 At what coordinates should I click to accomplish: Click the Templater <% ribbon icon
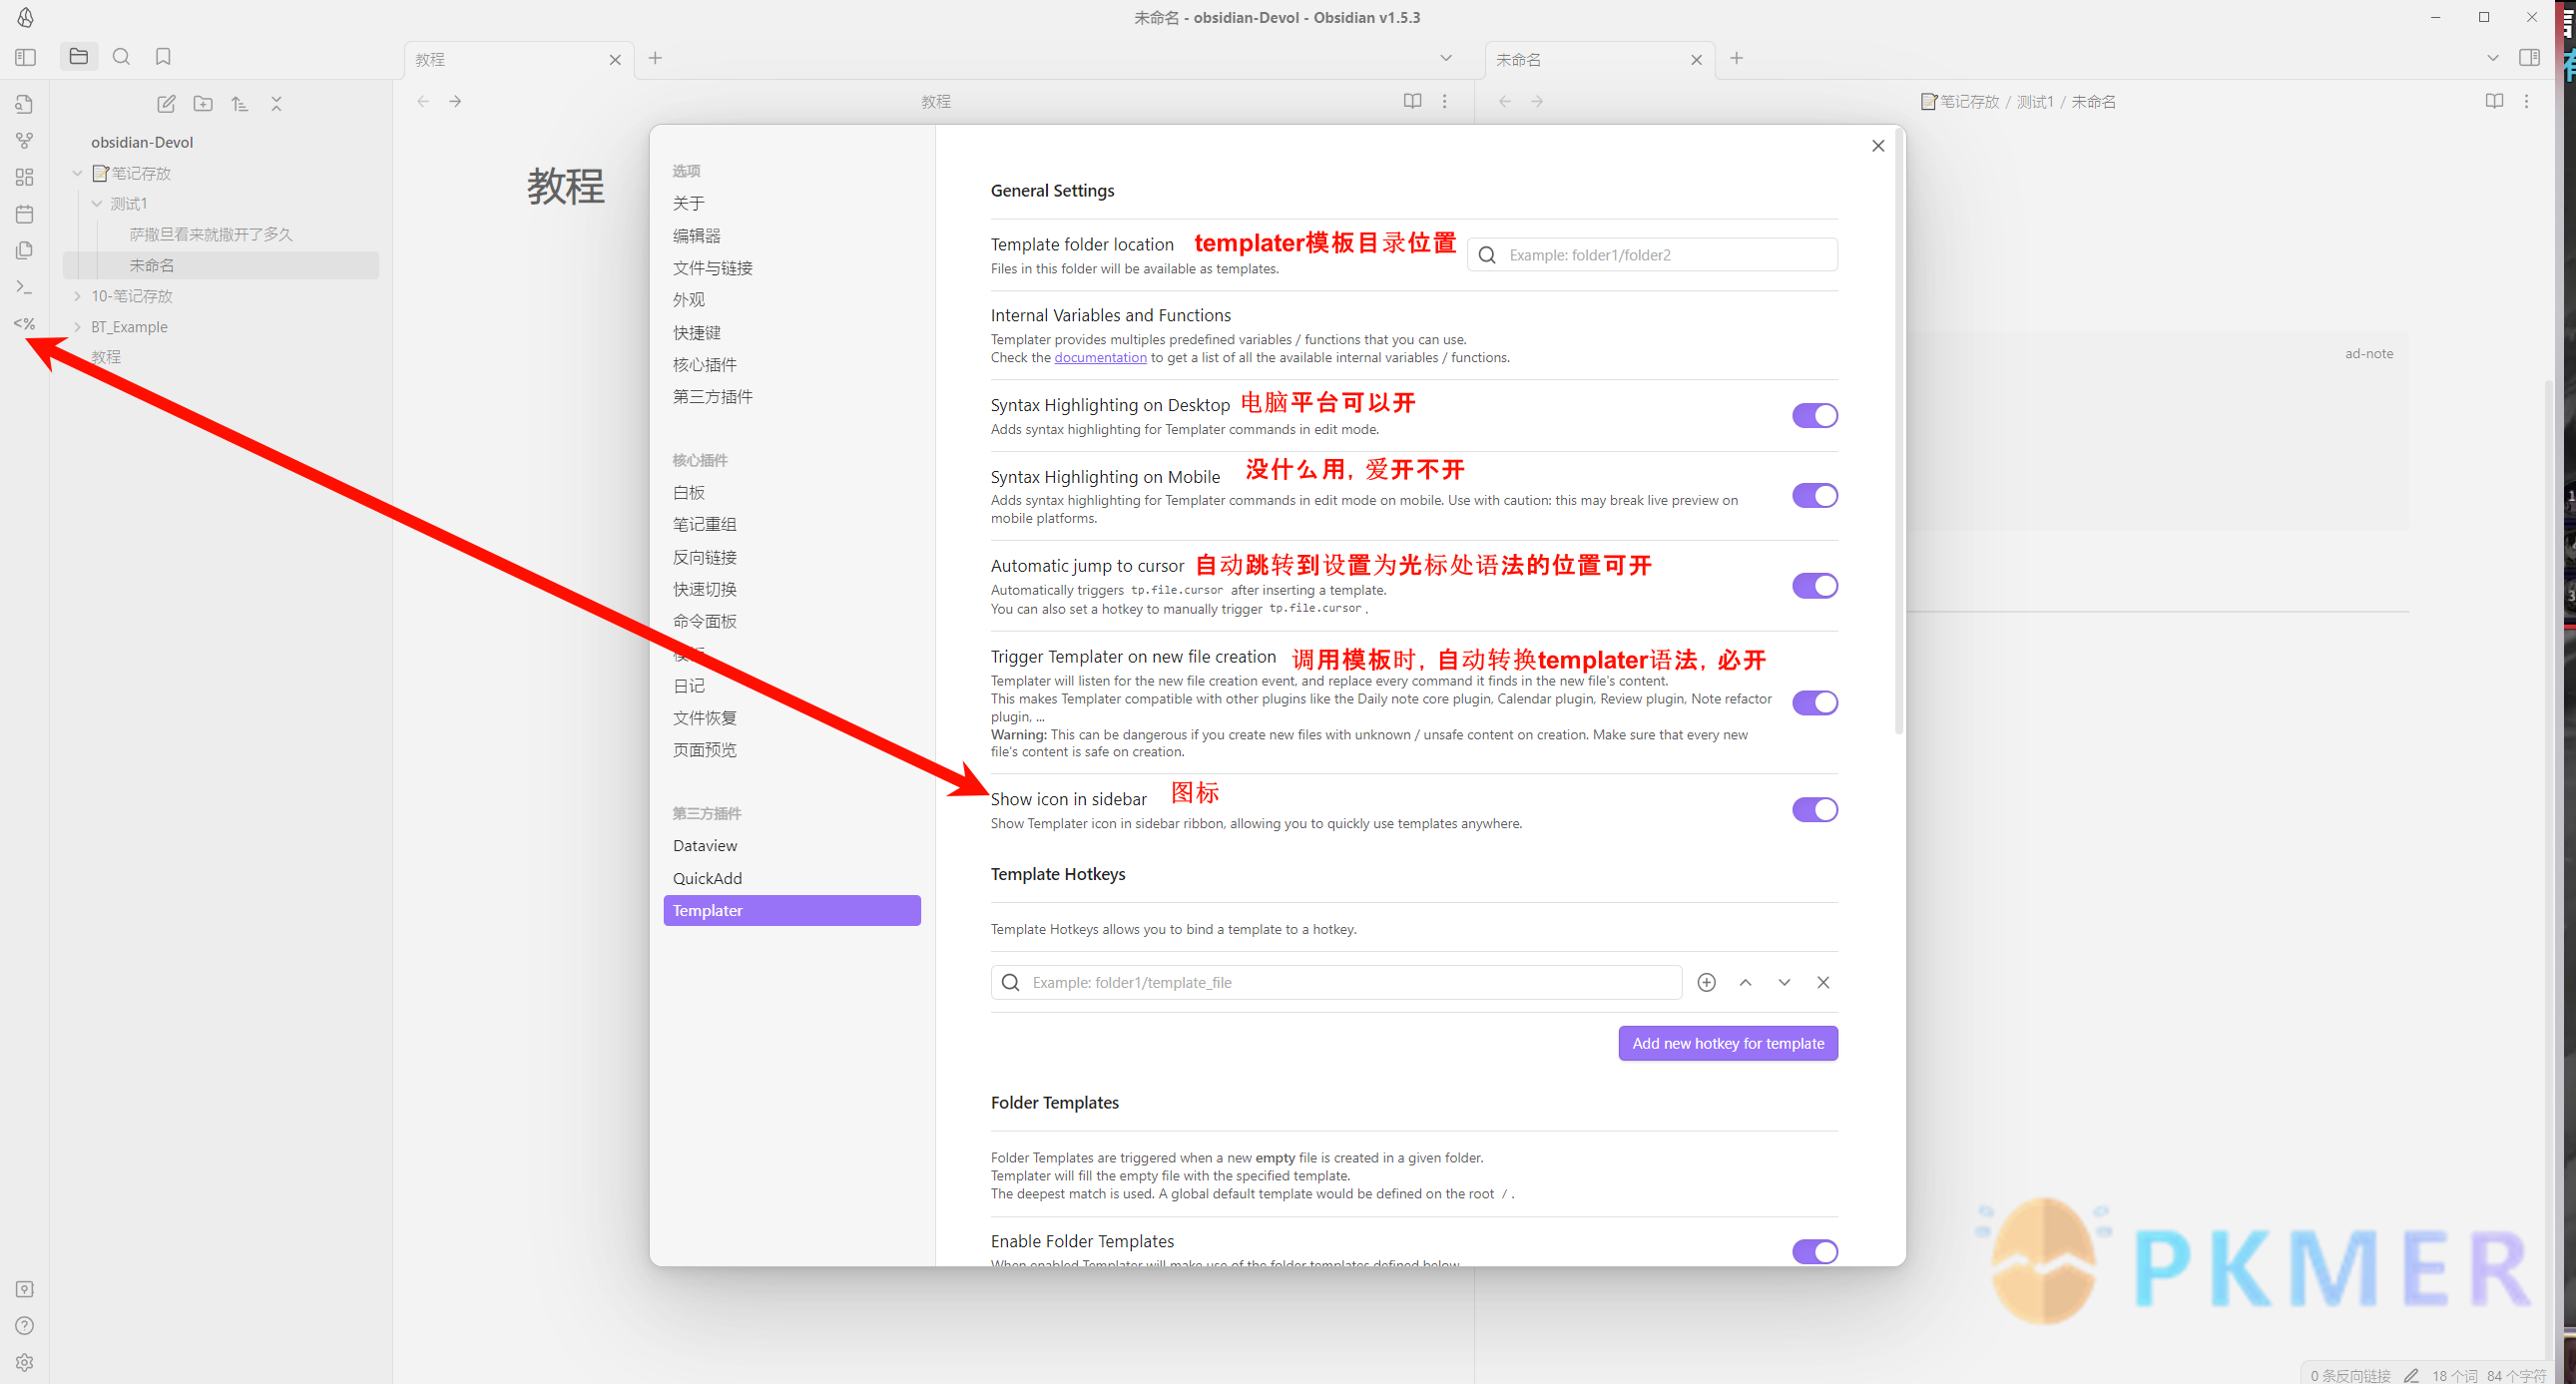(25, 323)
